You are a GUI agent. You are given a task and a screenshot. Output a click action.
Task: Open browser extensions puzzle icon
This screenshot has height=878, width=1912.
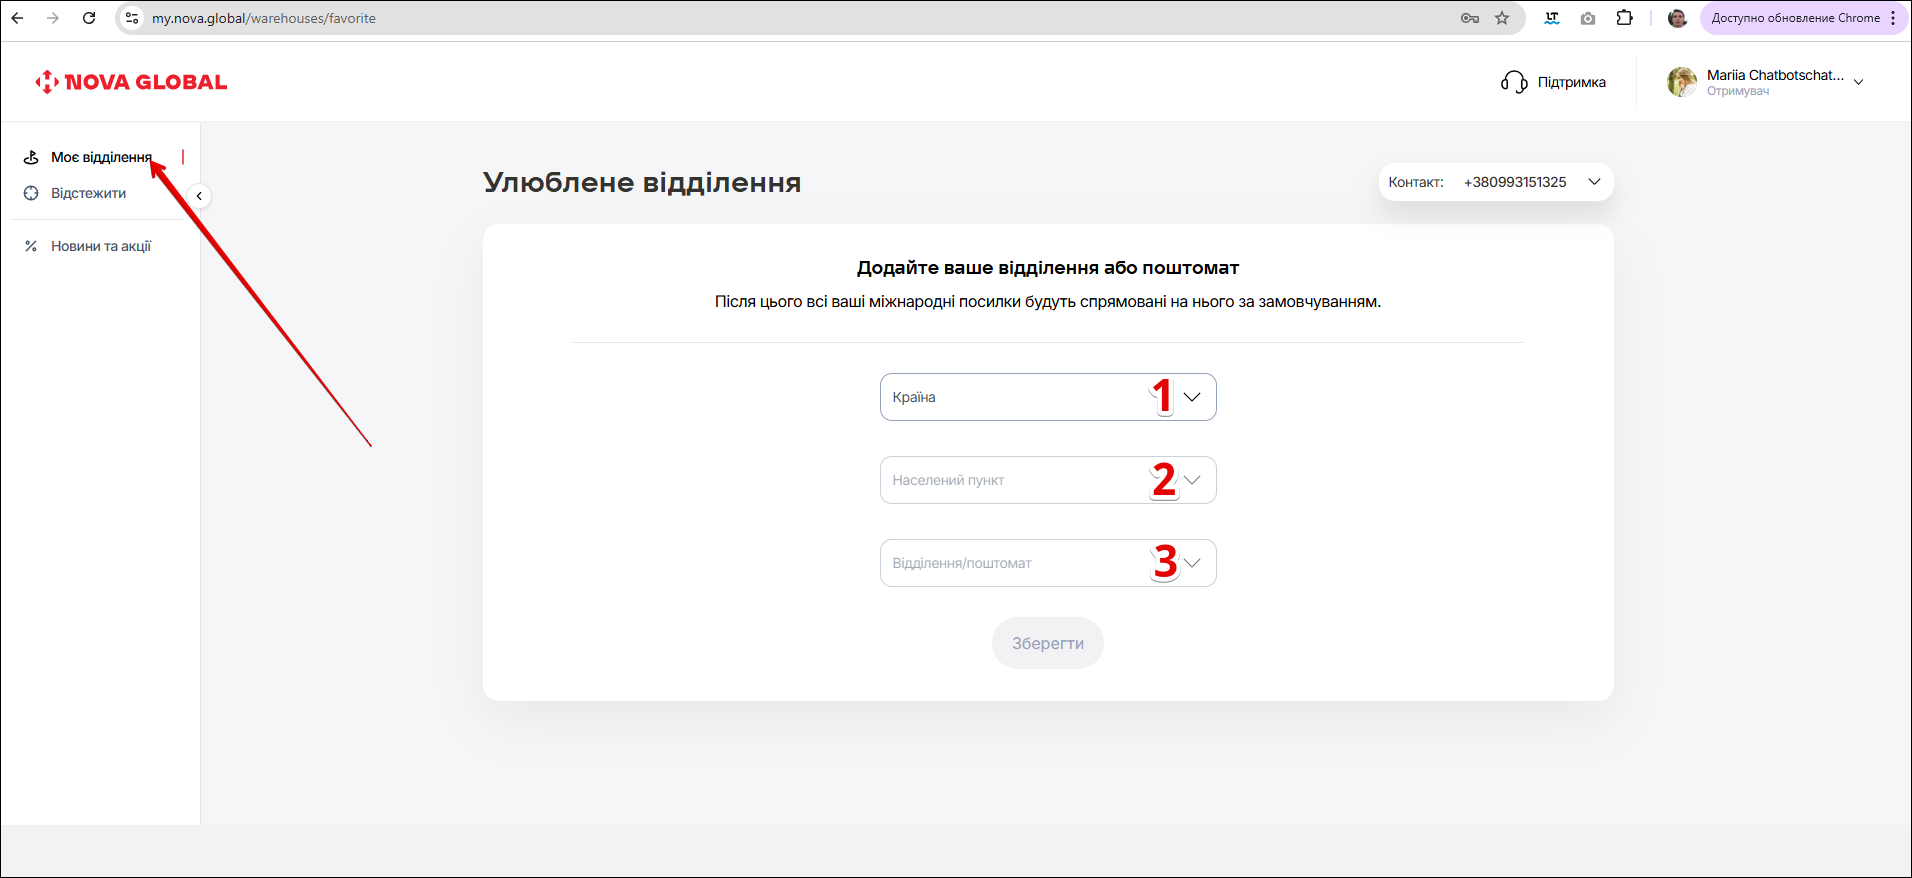point(1625,18)
